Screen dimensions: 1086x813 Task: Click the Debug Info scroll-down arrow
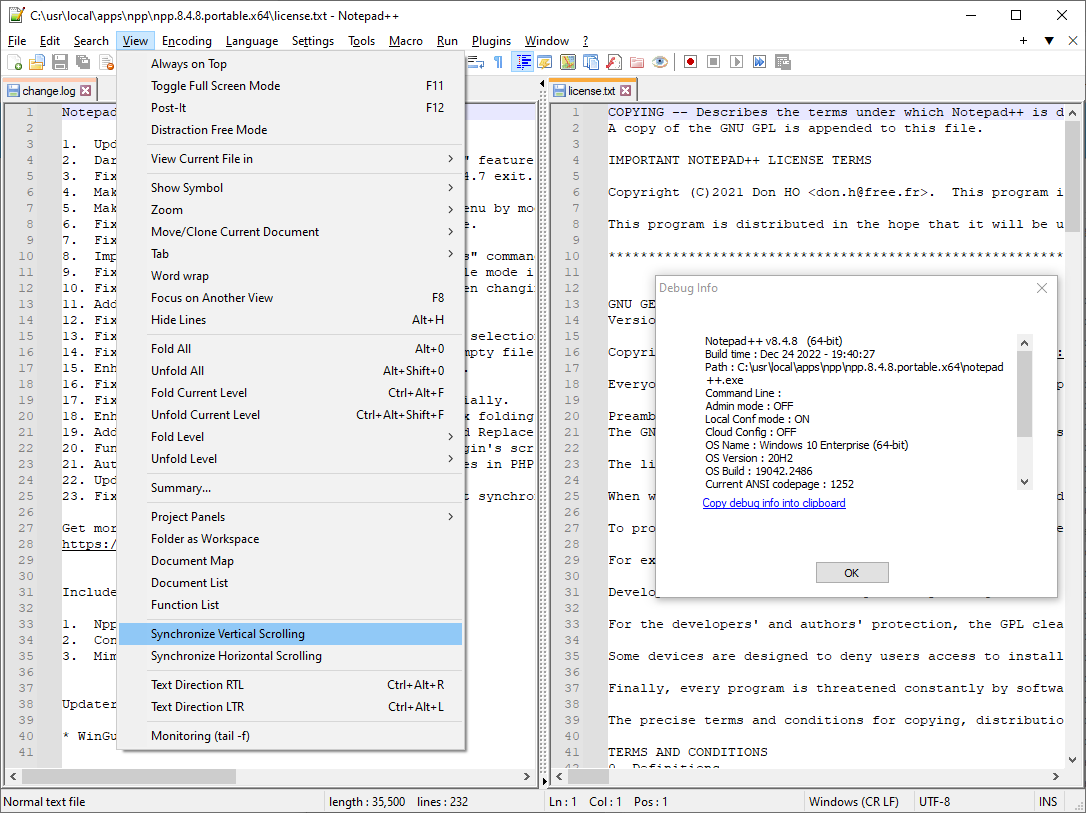1024,482
